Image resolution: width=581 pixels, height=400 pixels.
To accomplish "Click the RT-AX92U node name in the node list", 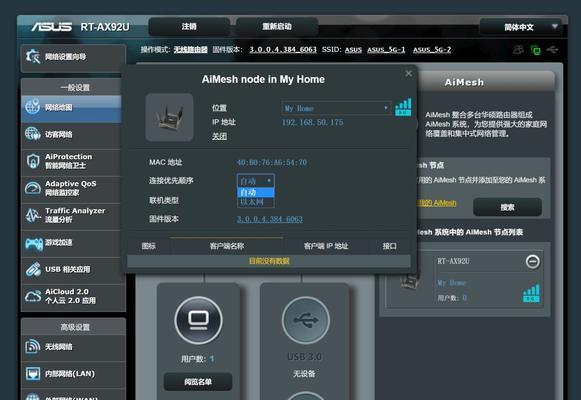I will tap(454, 261).
